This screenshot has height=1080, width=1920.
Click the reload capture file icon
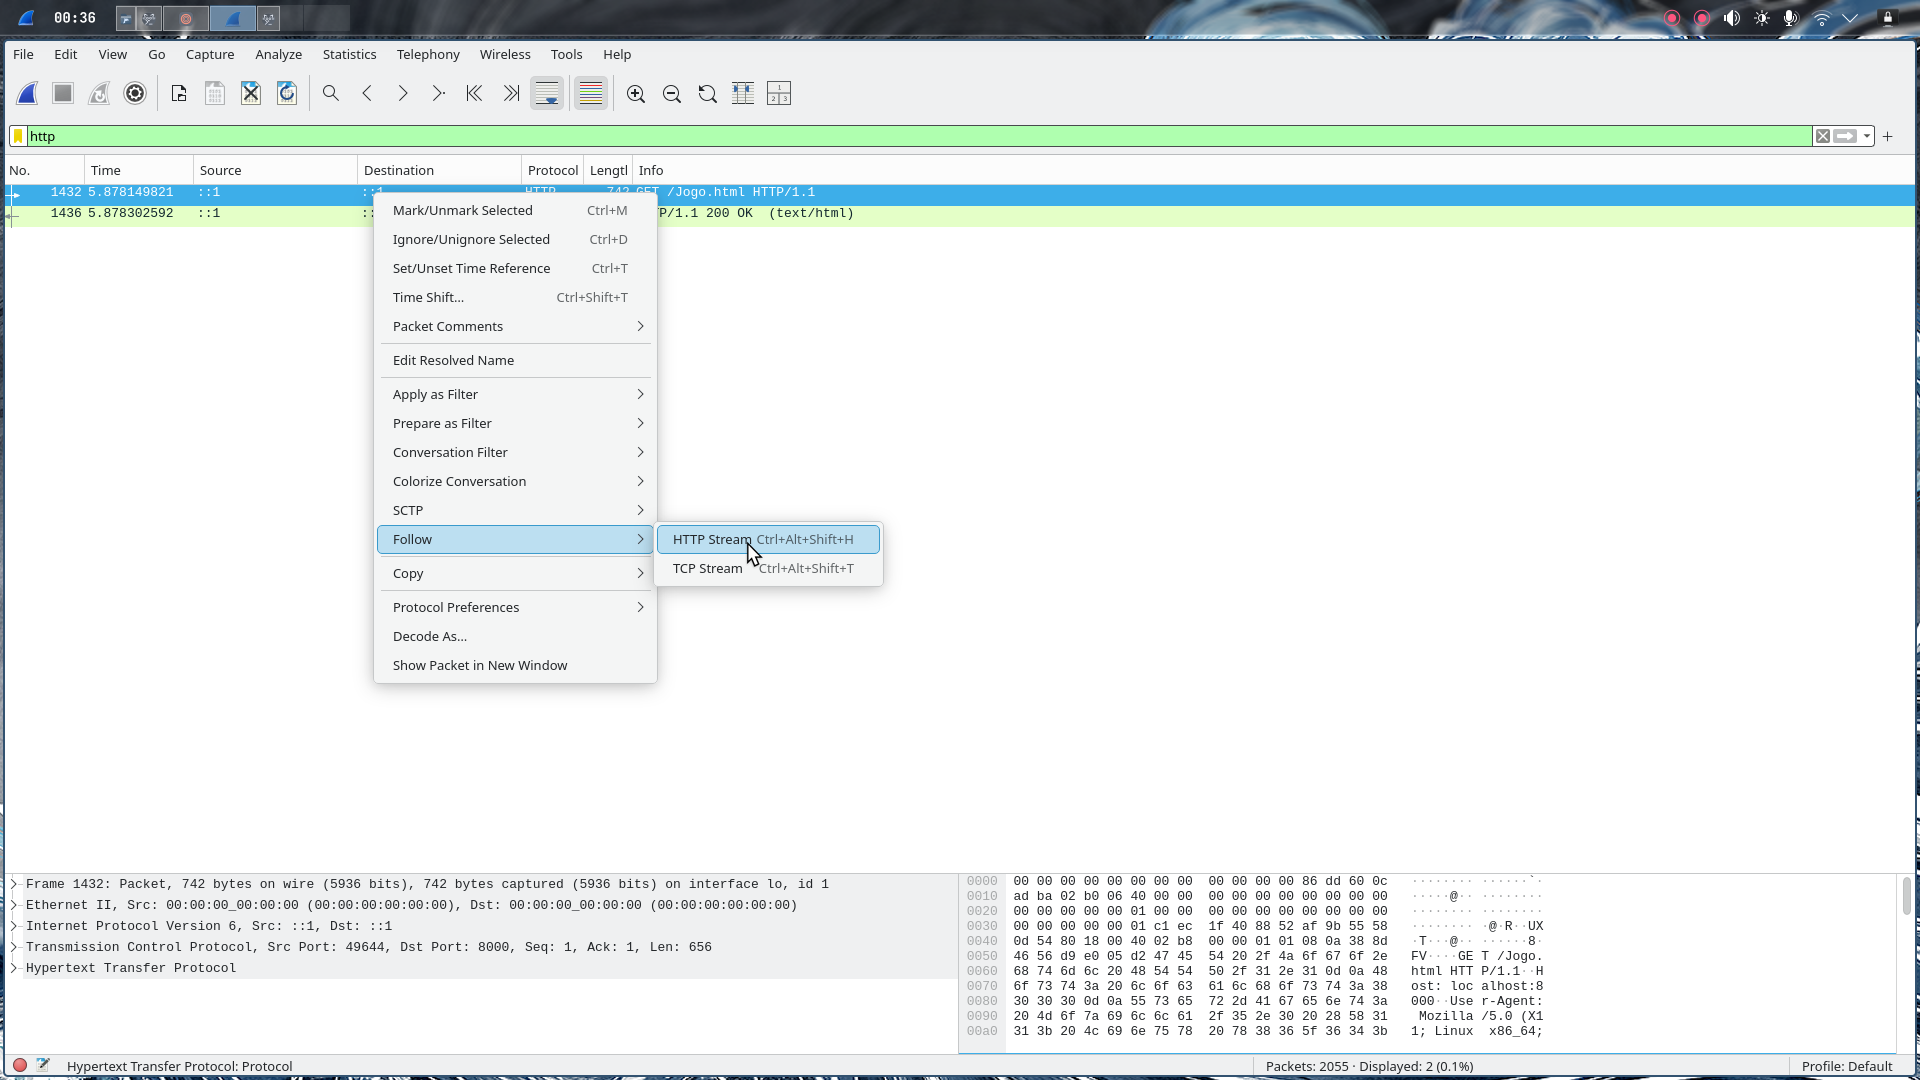click(287, 94)
